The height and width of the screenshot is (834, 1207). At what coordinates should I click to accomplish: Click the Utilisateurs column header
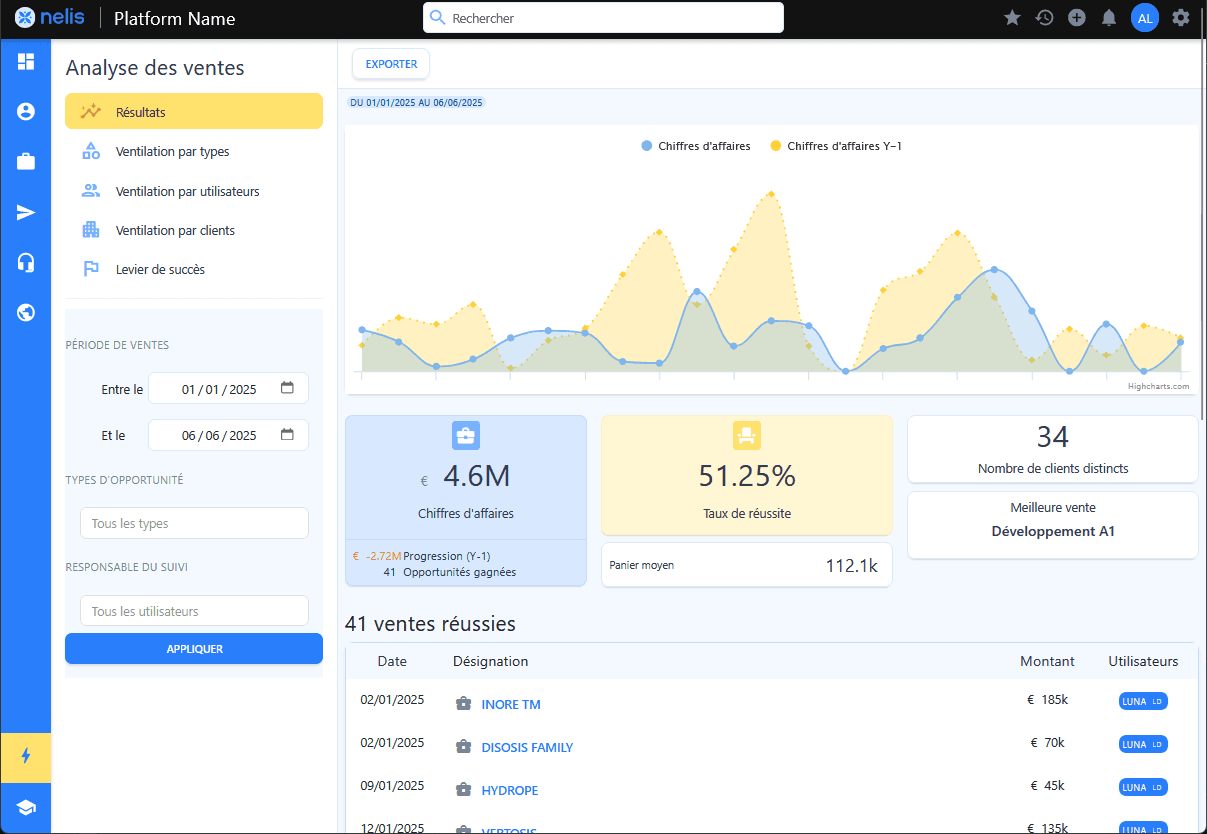click(x=1143, y=661)
